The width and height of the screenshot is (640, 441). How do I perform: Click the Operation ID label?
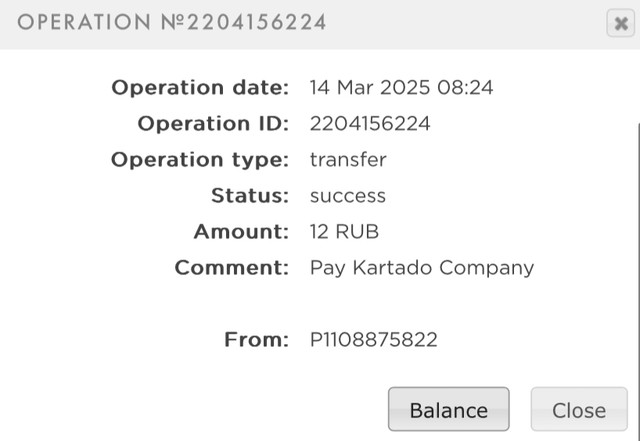point(213,124)
